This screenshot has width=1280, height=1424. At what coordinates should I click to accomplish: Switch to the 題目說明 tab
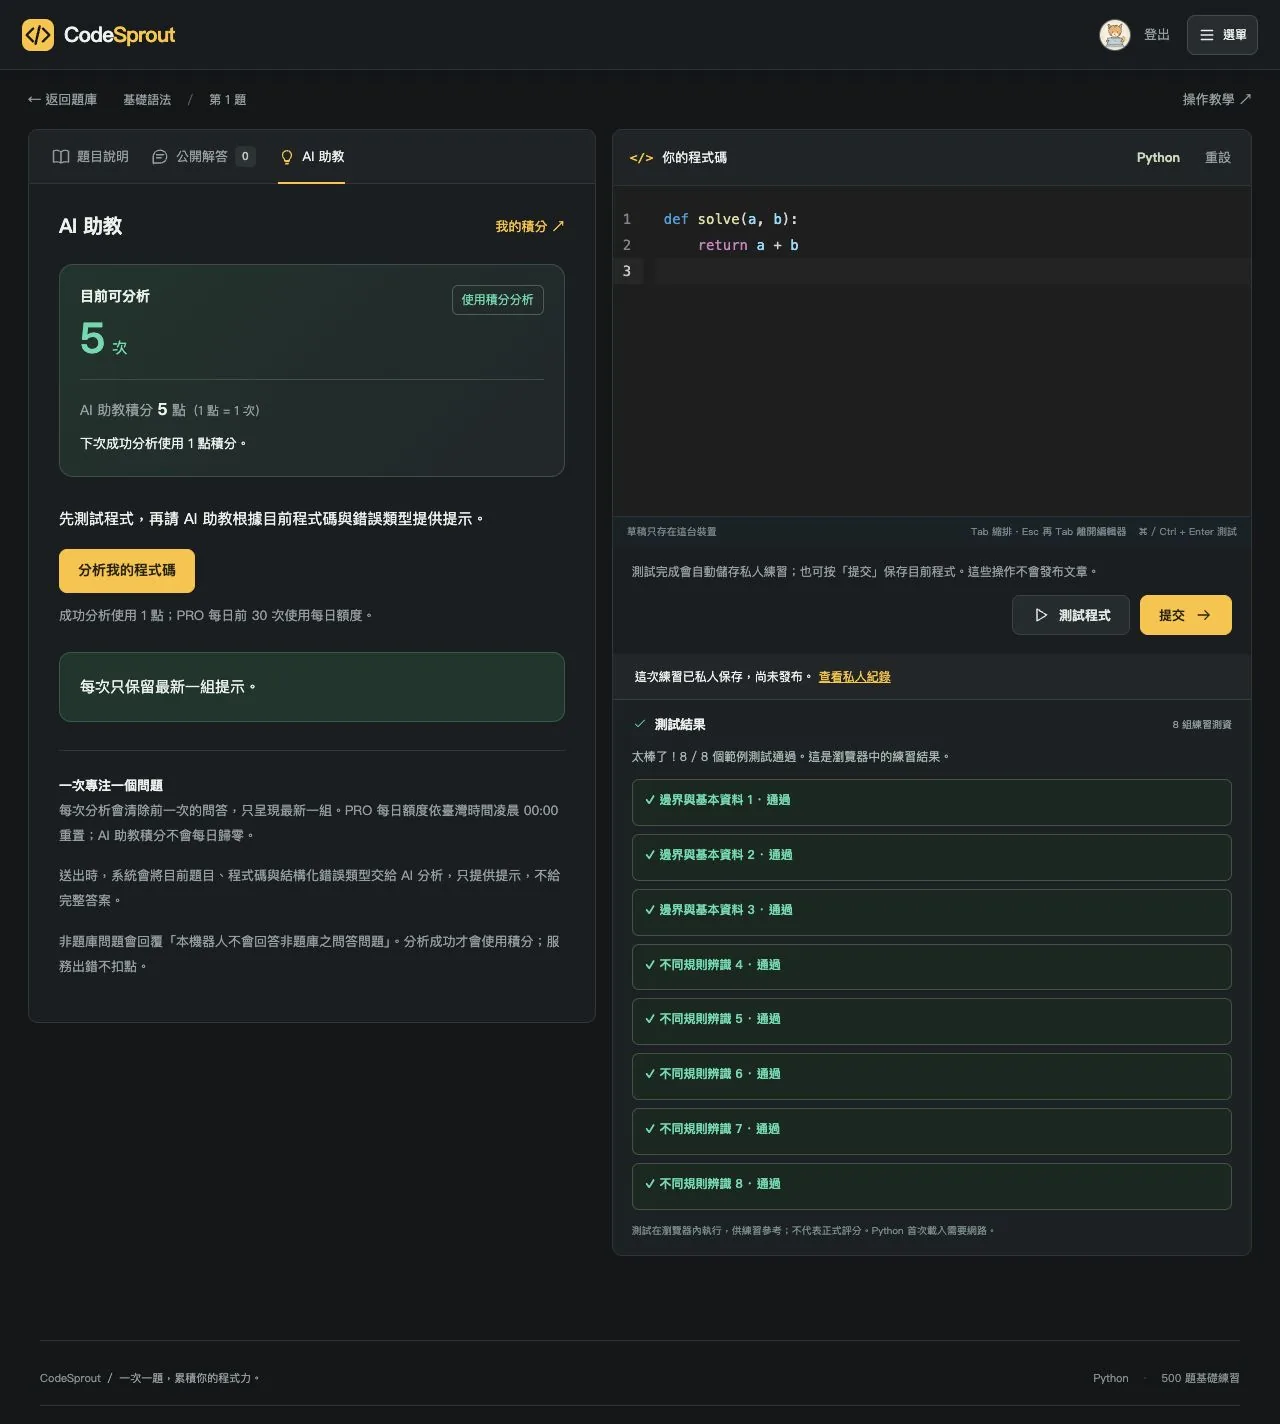[90, 156]
